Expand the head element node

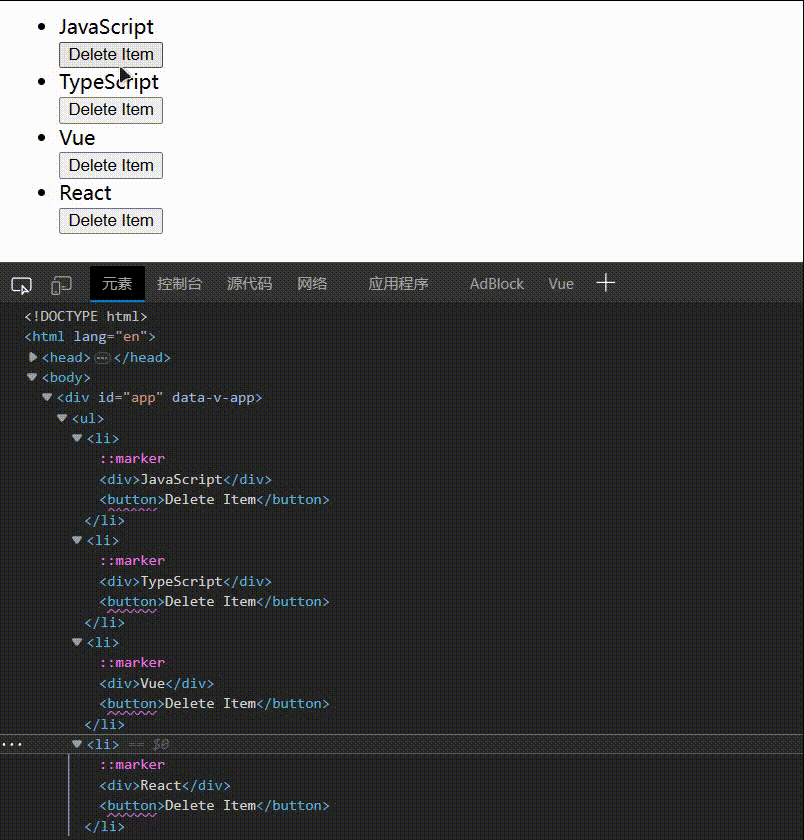[32, 357]
